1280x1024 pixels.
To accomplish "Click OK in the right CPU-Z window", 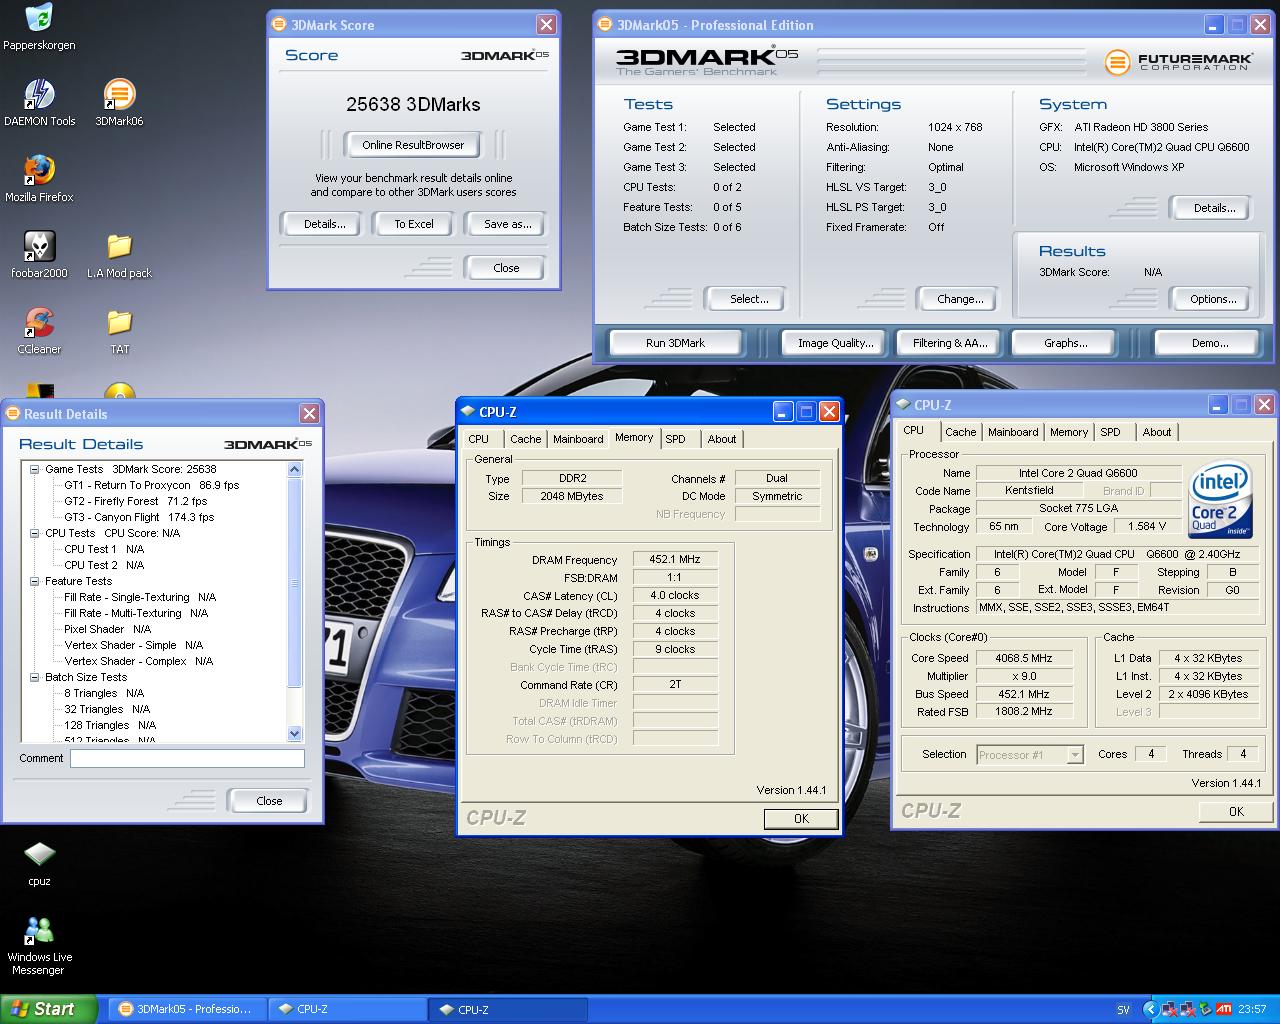I will 1236,812.
